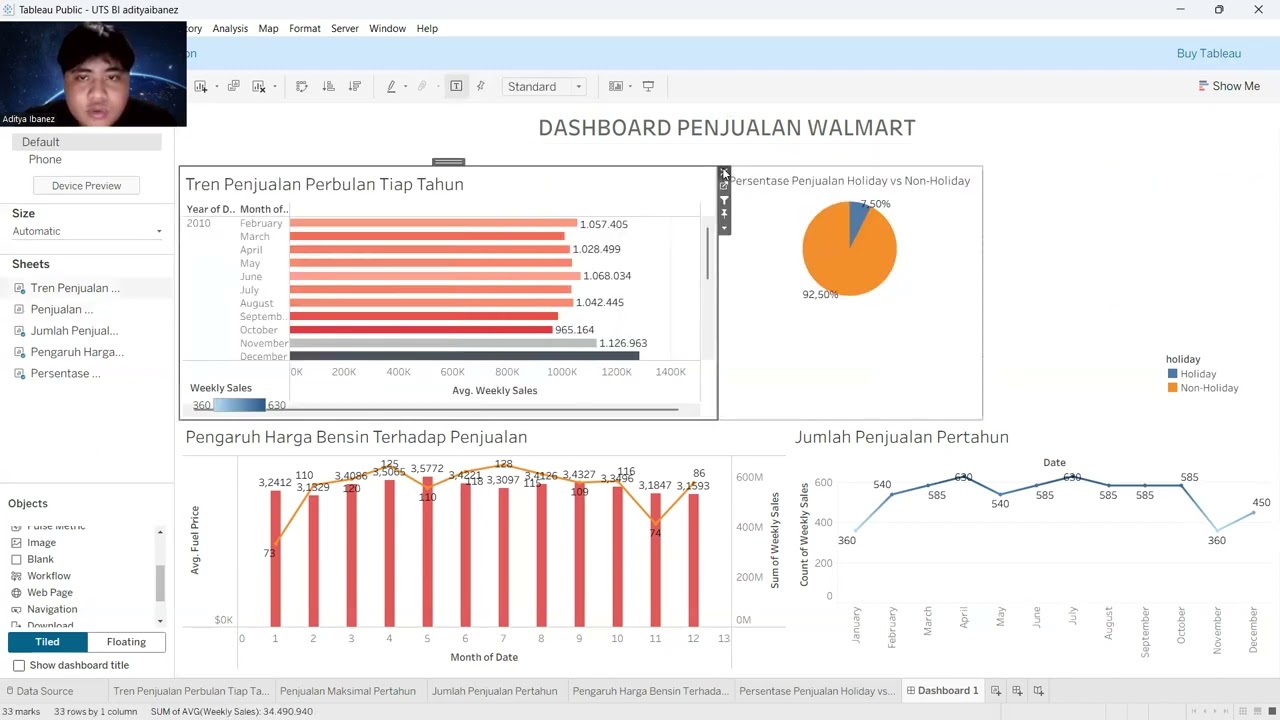Open the Jumlah Penjualan Pertahun sheet tab
Viewport: 1280px width, 720px height.
494,691
